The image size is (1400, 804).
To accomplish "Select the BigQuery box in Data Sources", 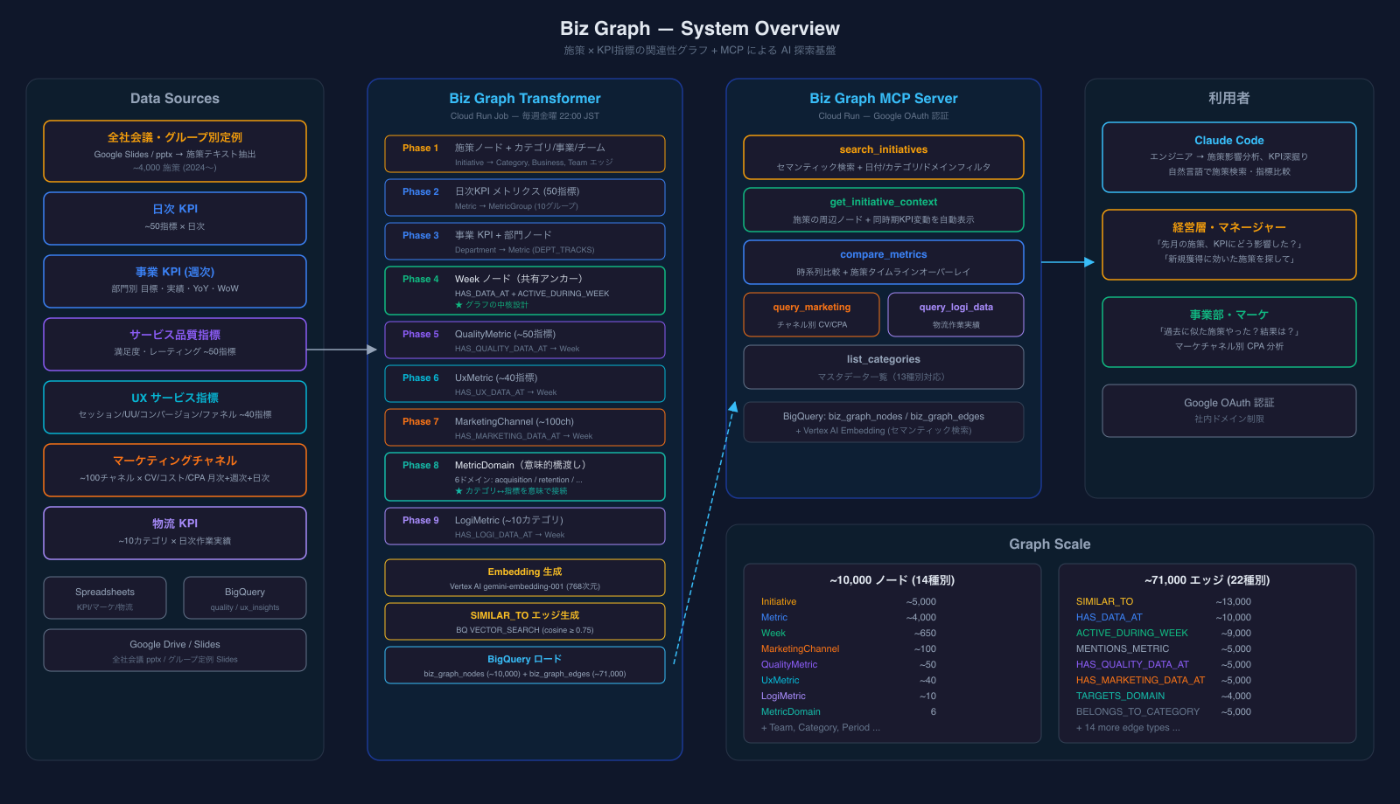I will pyautogui.click(x=245, y=598).
